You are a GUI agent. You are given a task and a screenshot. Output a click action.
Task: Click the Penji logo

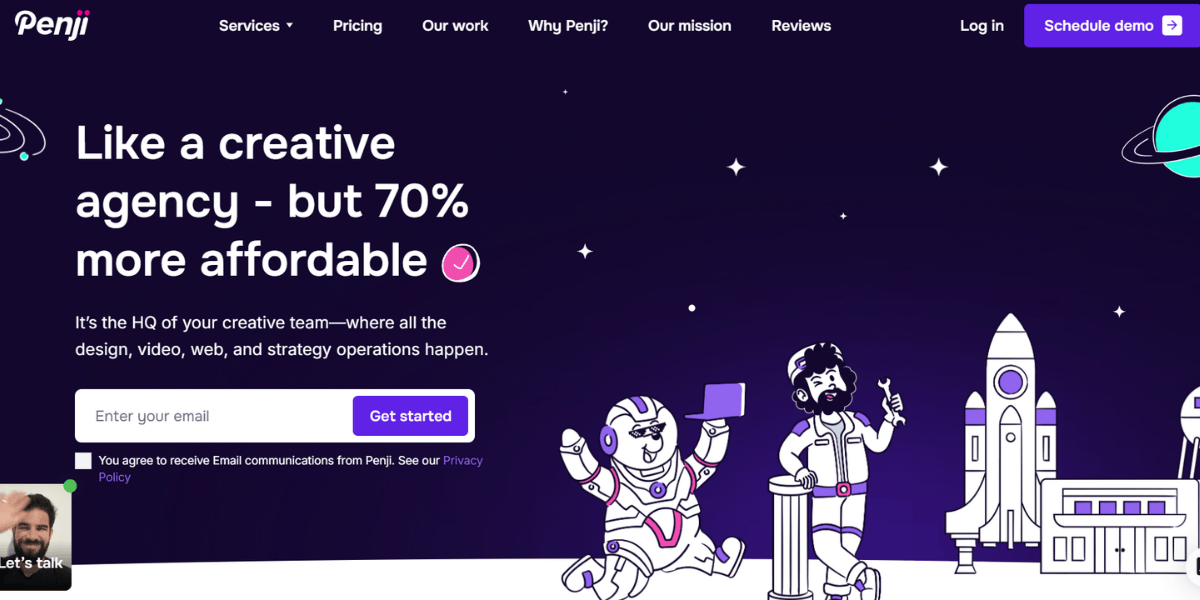[x=52, y=24]
